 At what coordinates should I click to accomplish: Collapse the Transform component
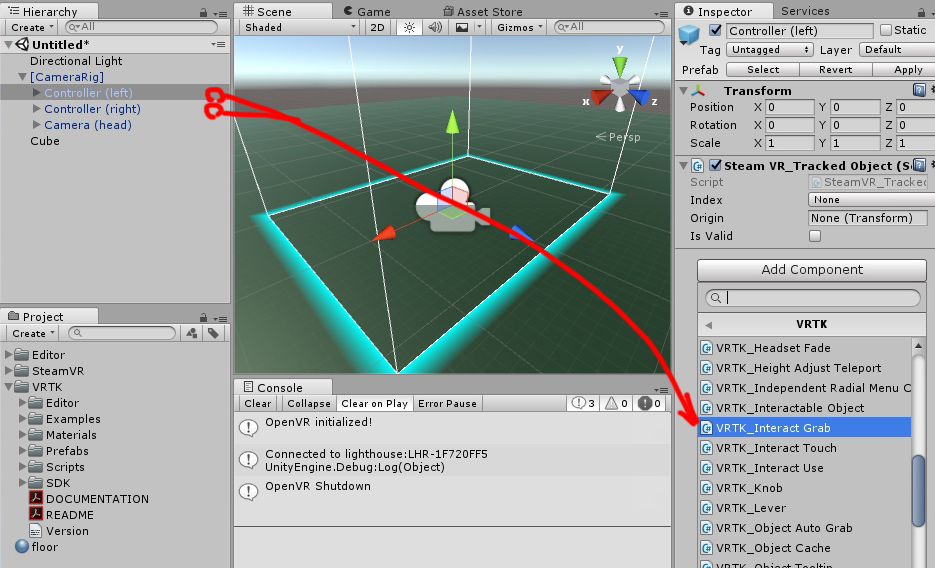click(x=684, y=91)
